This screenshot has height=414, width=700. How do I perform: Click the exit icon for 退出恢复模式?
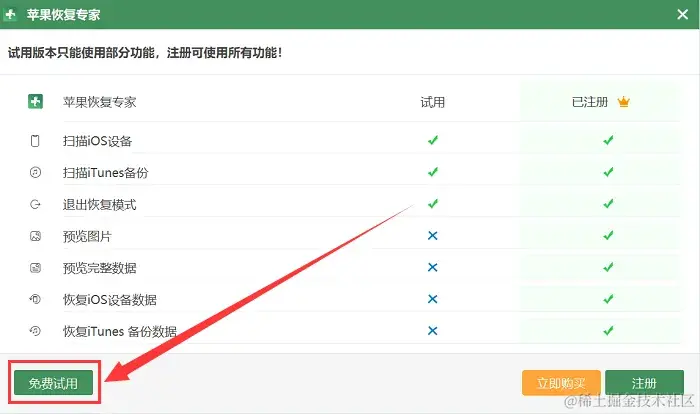35,205
